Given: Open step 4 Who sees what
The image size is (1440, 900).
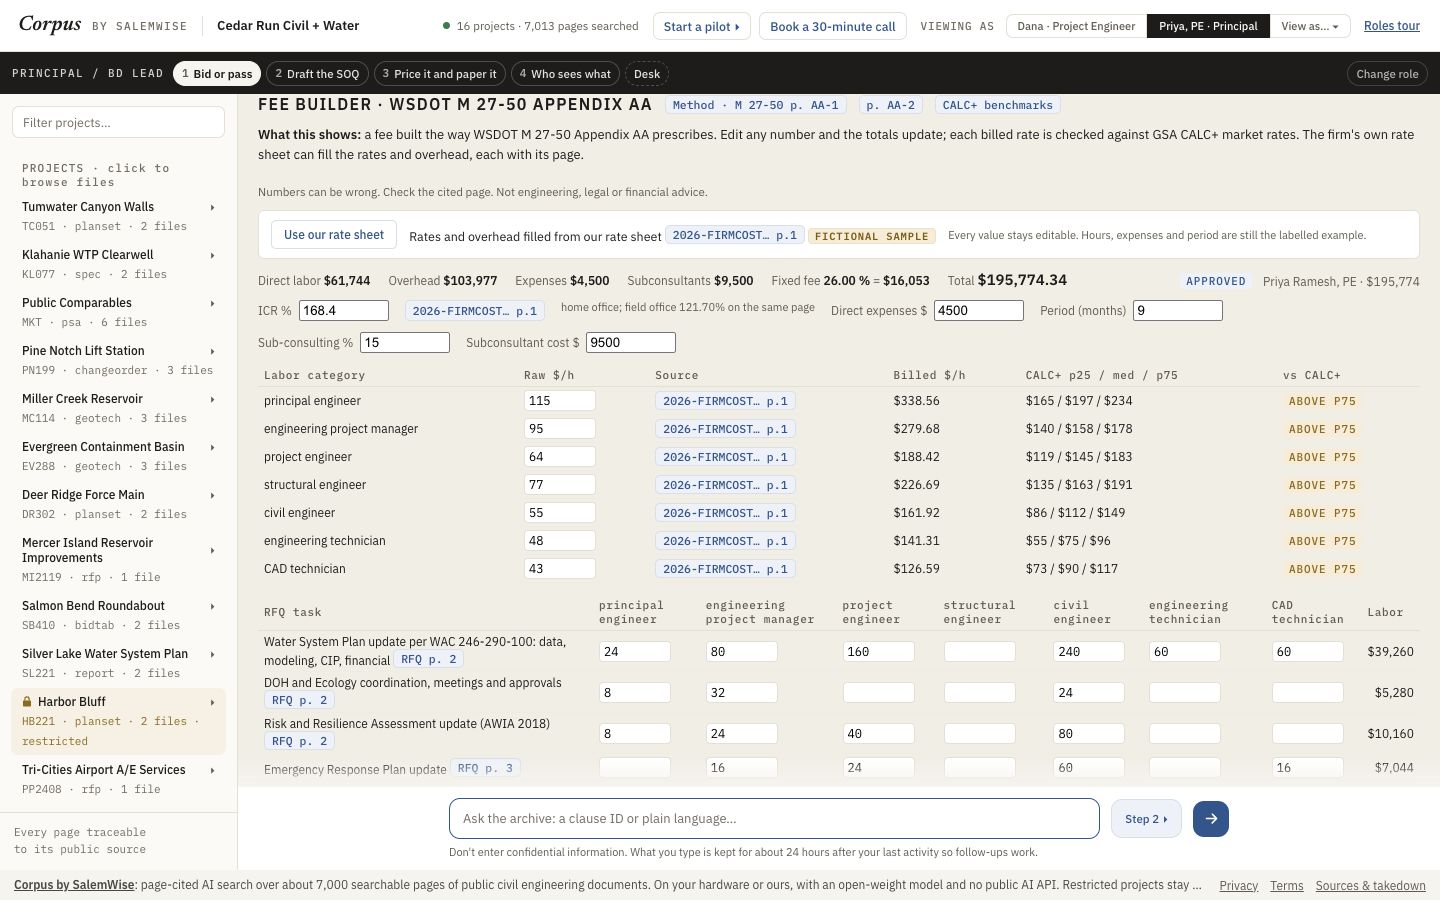Looking at the screenshot, I should (565, 74).
